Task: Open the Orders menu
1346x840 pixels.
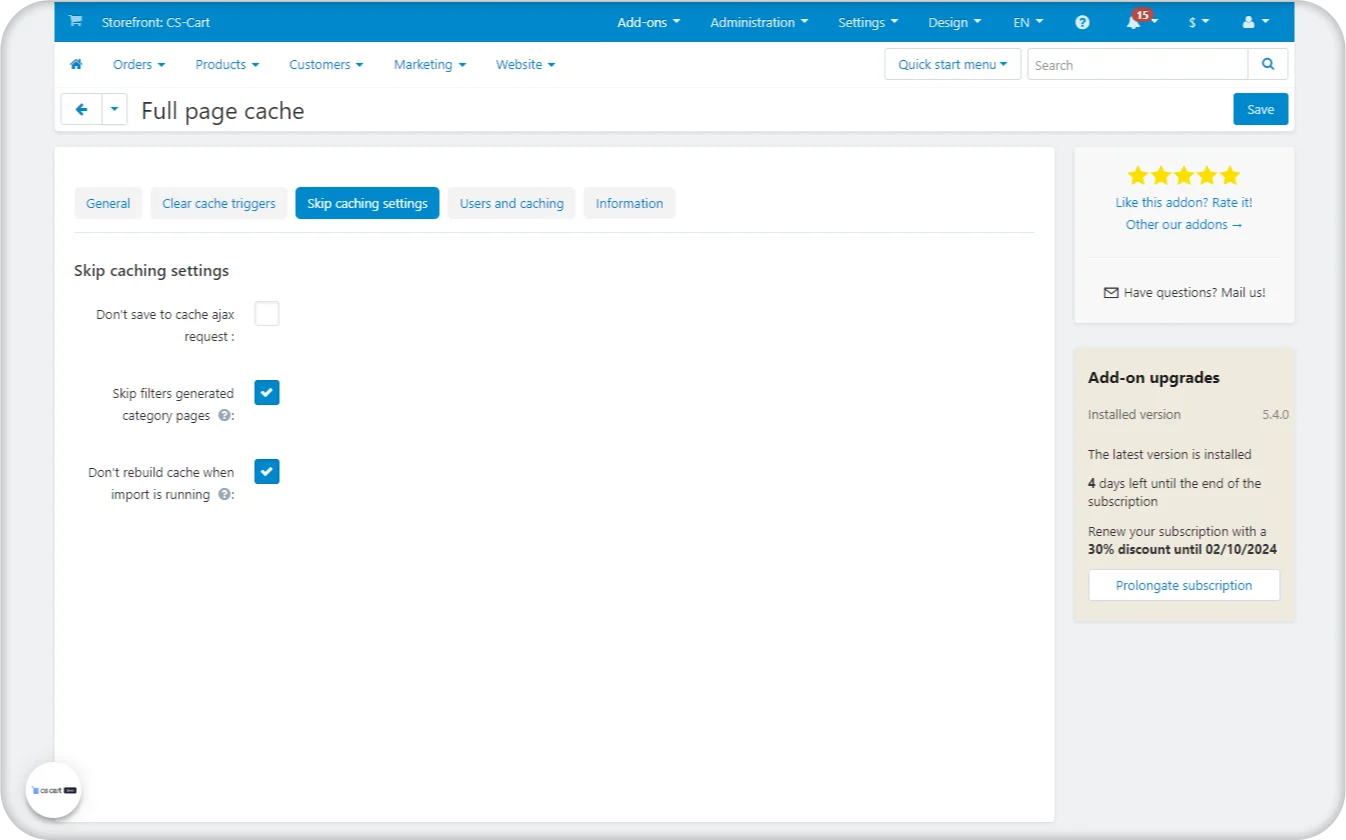Action: [139, 64]
